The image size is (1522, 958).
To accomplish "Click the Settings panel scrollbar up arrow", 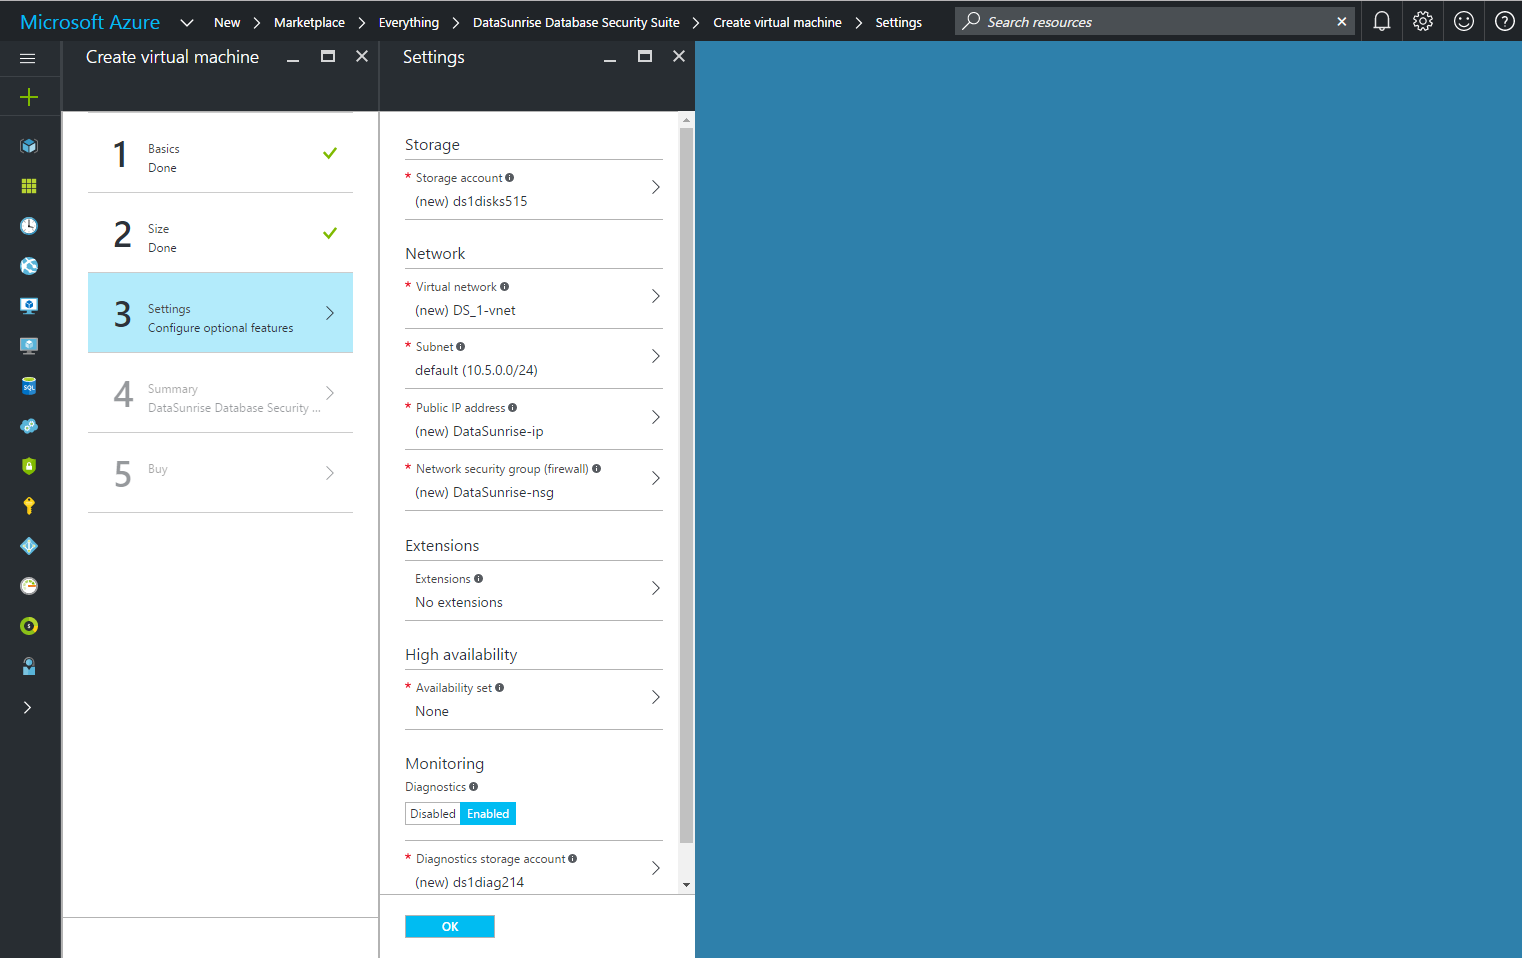I will click(x=686, y=120).
